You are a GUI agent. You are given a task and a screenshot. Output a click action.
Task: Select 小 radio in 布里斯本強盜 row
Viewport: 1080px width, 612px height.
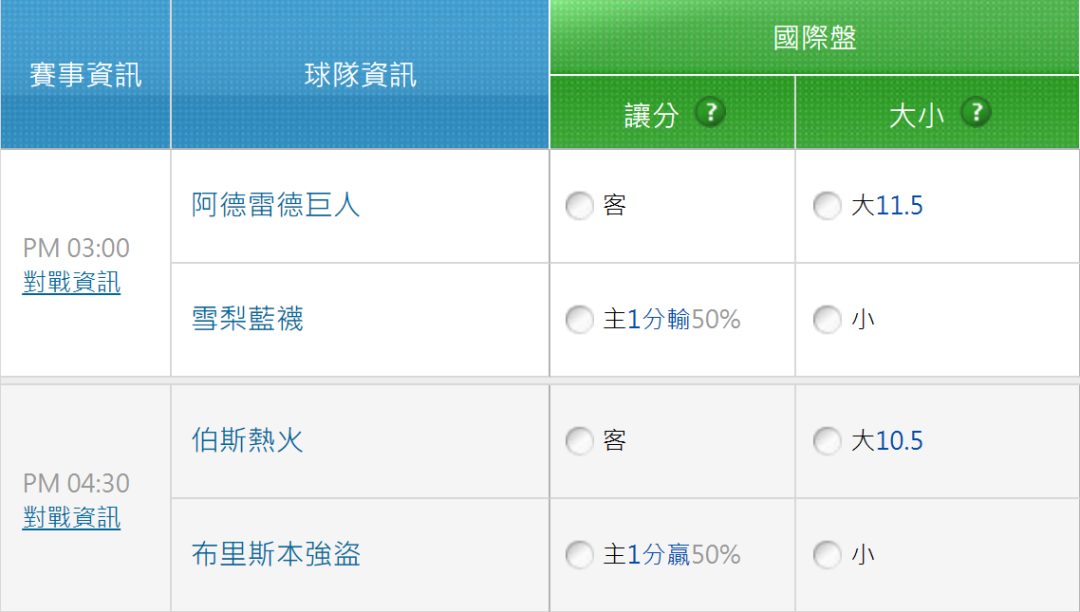(x=827, y=555)
